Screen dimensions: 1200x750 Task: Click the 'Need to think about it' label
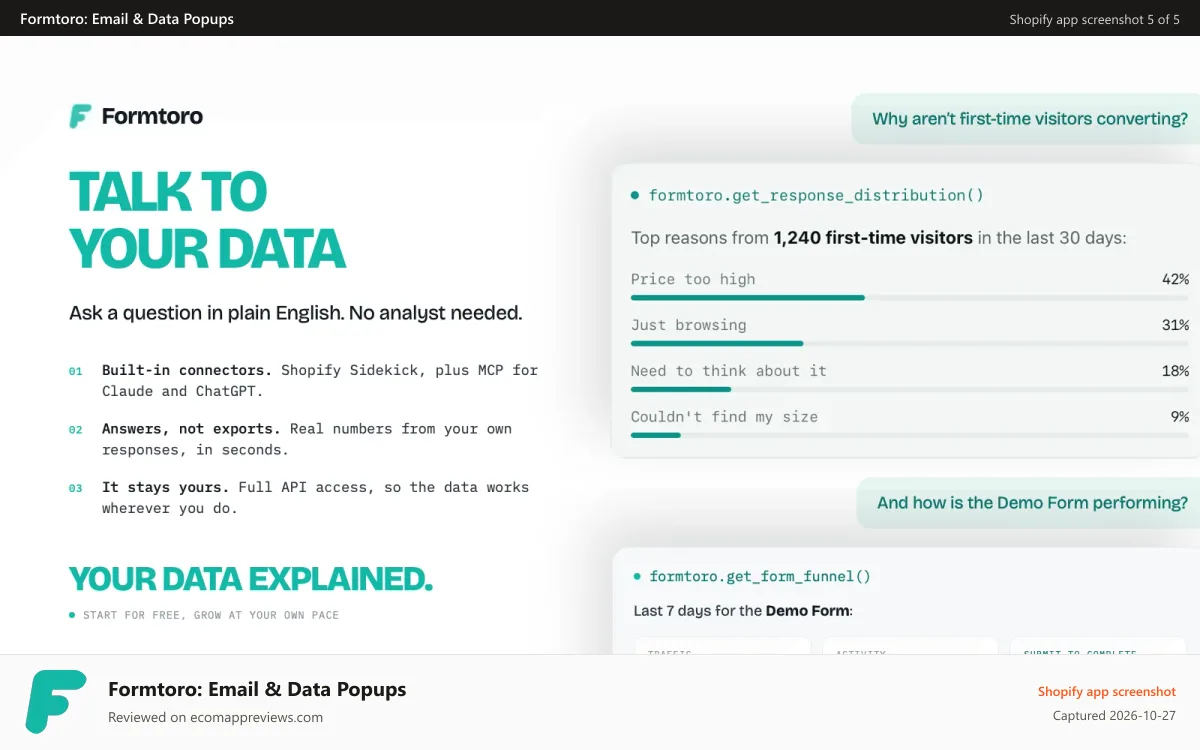(729, 371)
